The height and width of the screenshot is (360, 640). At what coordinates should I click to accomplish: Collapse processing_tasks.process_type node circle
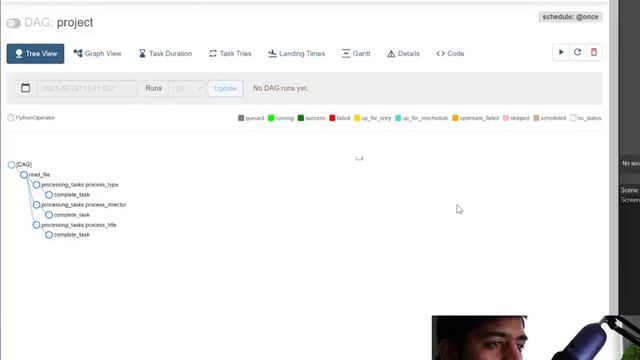click(x=36, y=185)
